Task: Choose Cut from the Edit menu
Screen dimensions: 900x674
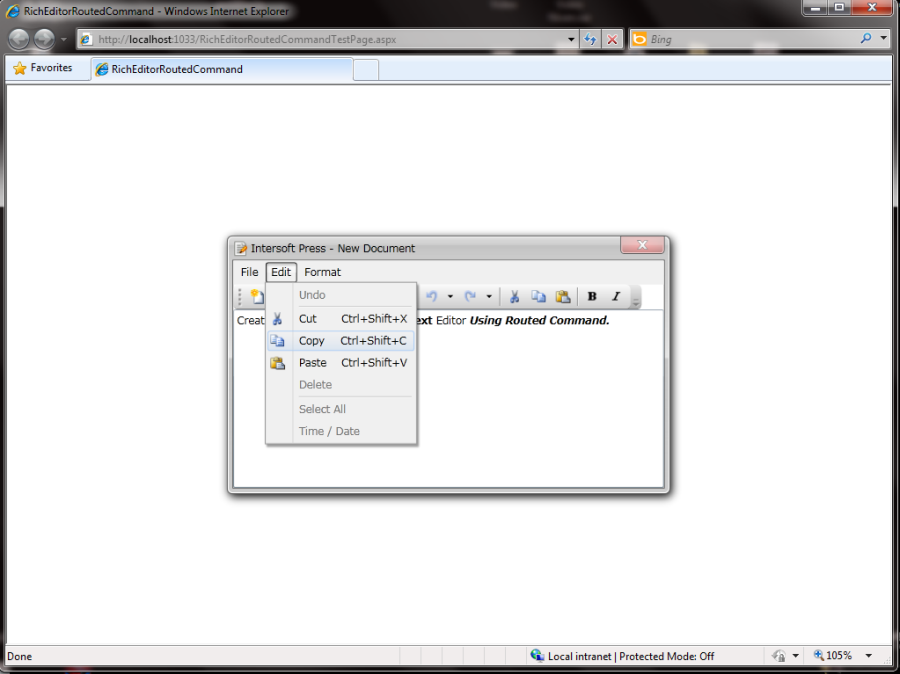Action: point(341,319)
